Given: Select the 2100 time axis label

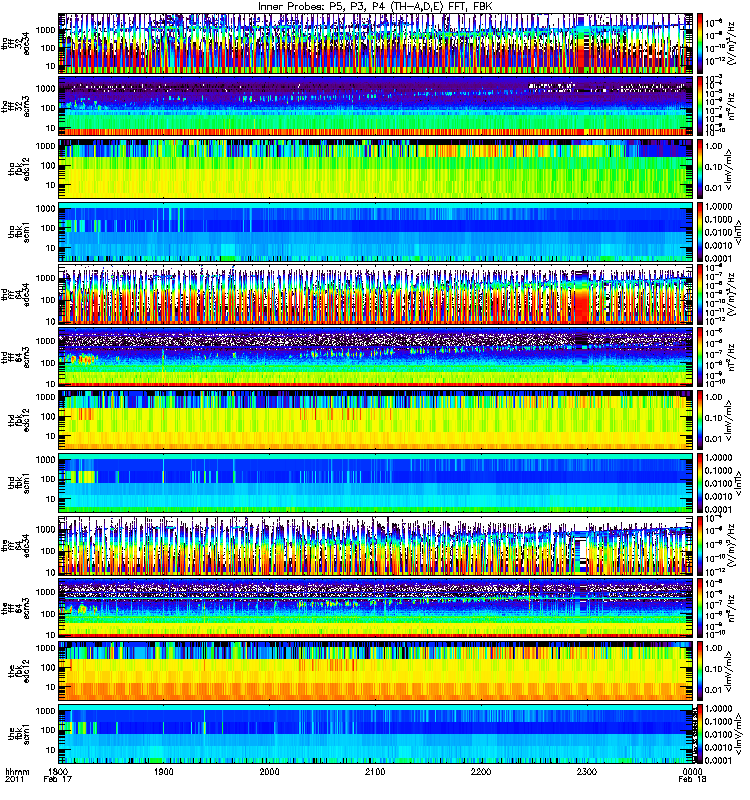Looking at the screenshot, I should click(375, 772).
